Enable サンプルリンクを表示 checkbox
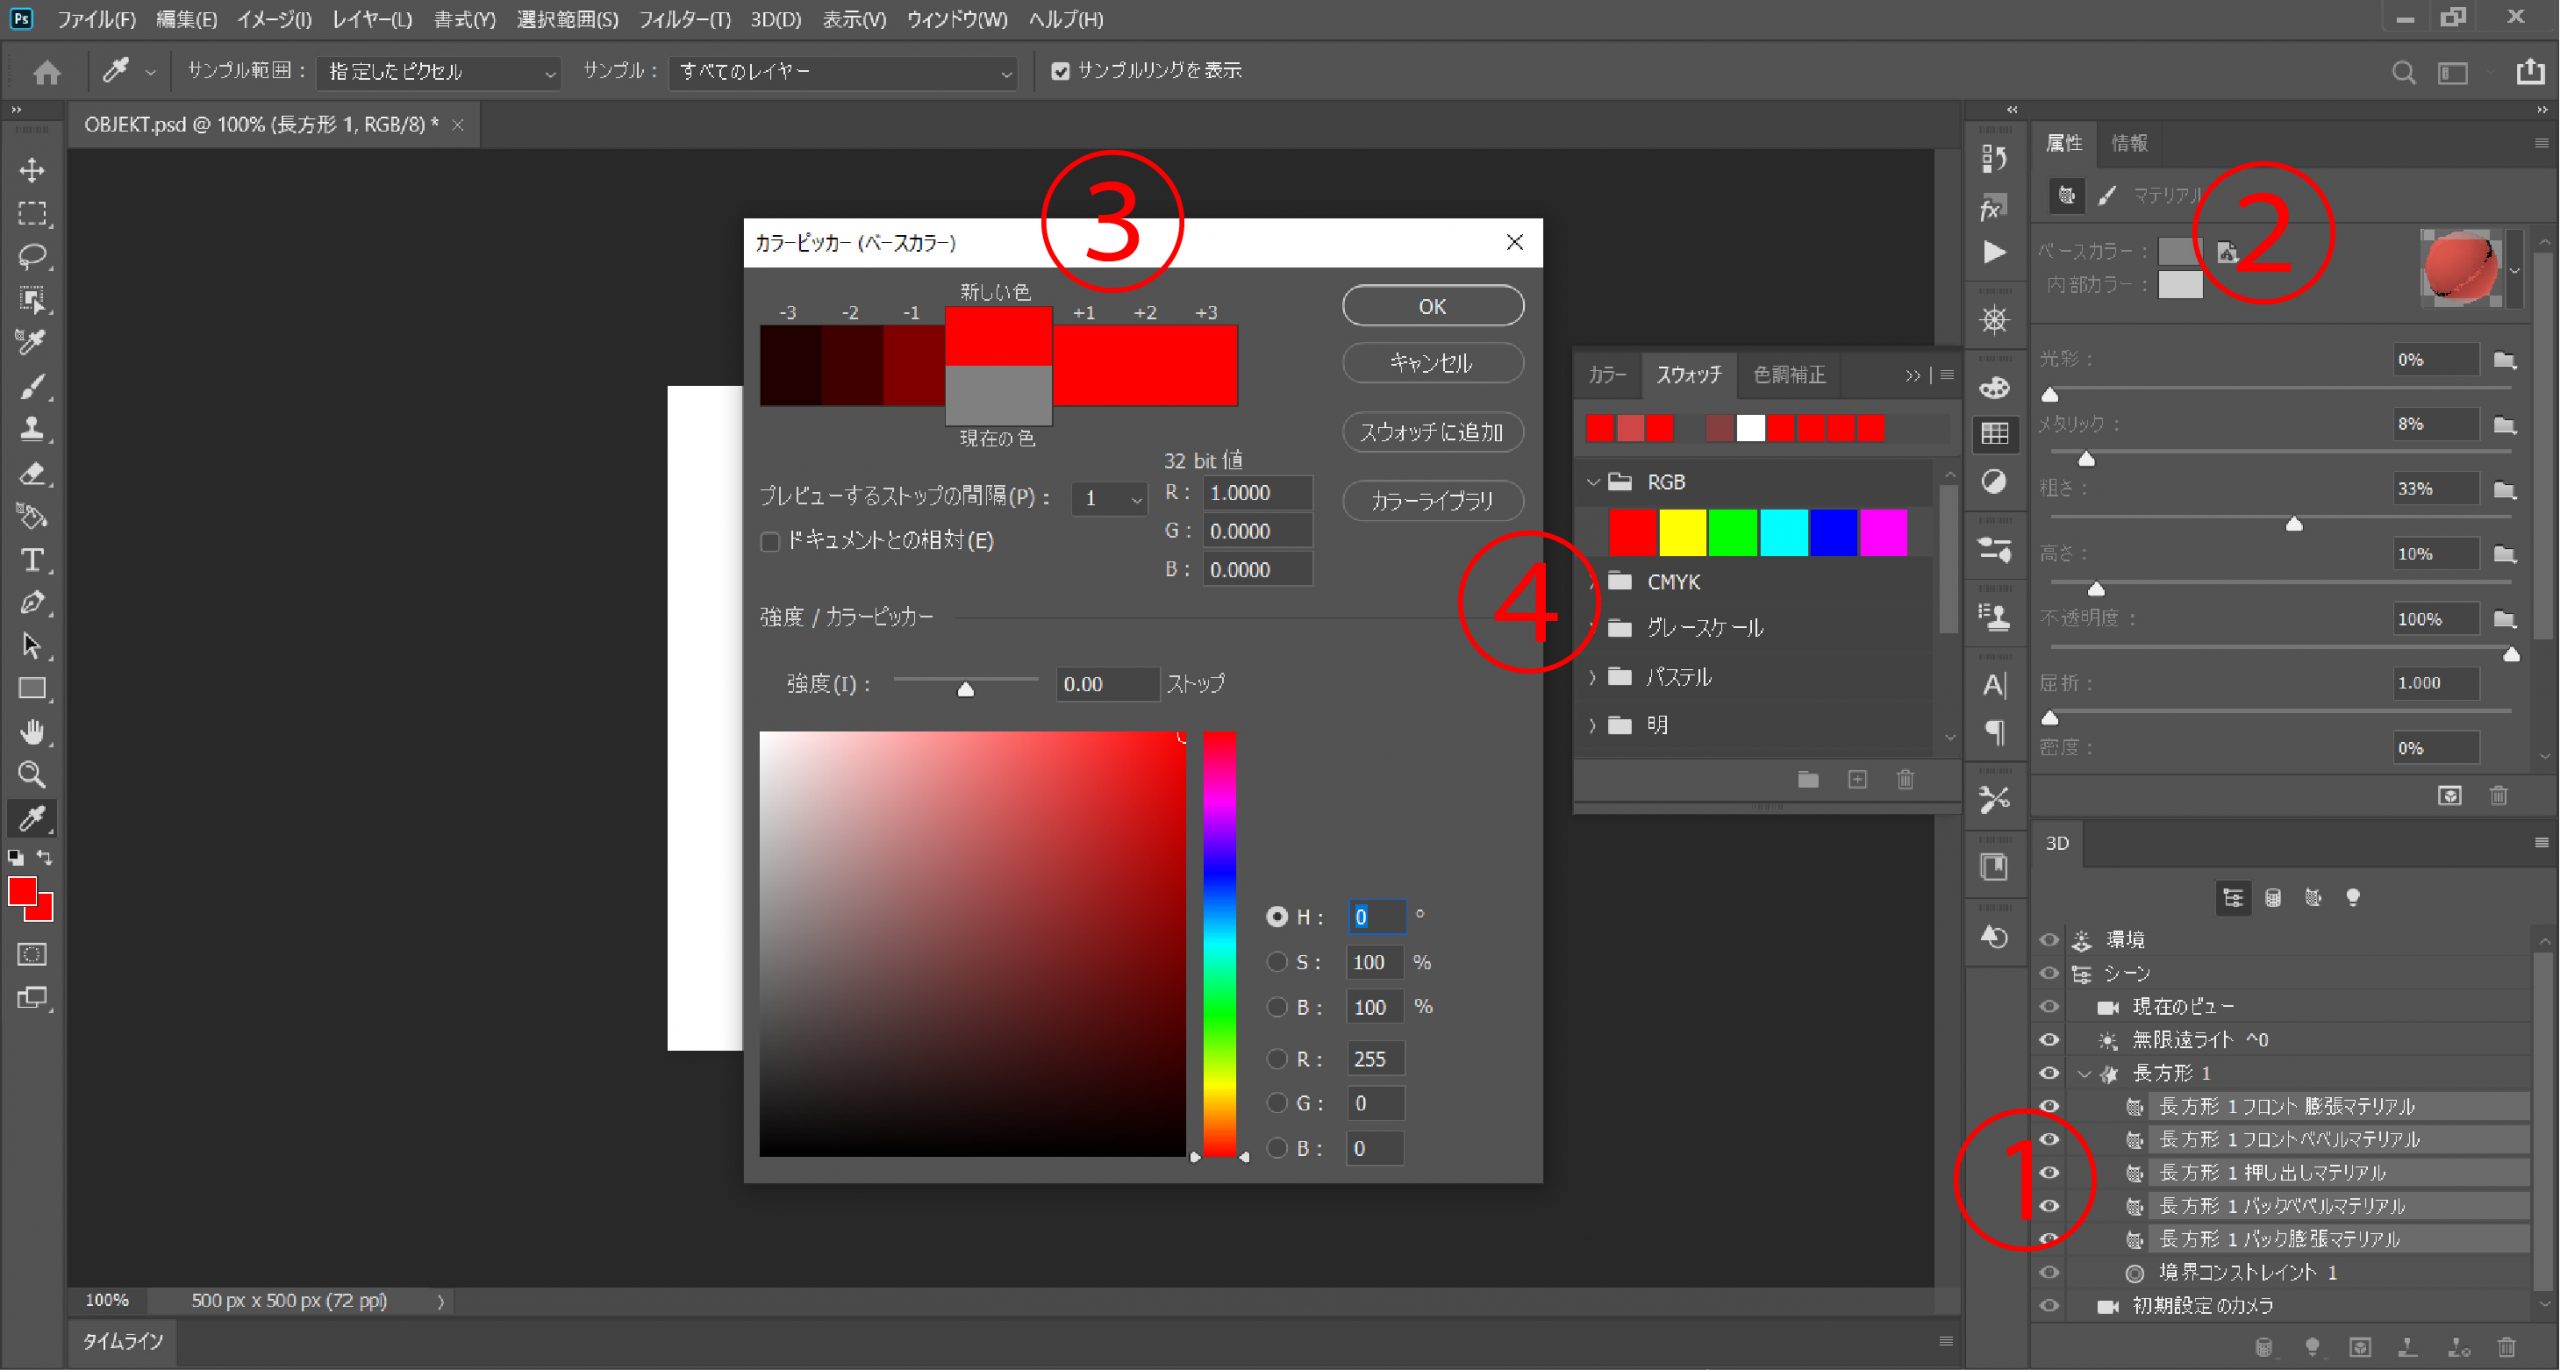2560x1370 pixels. [x=1053, y=69]
